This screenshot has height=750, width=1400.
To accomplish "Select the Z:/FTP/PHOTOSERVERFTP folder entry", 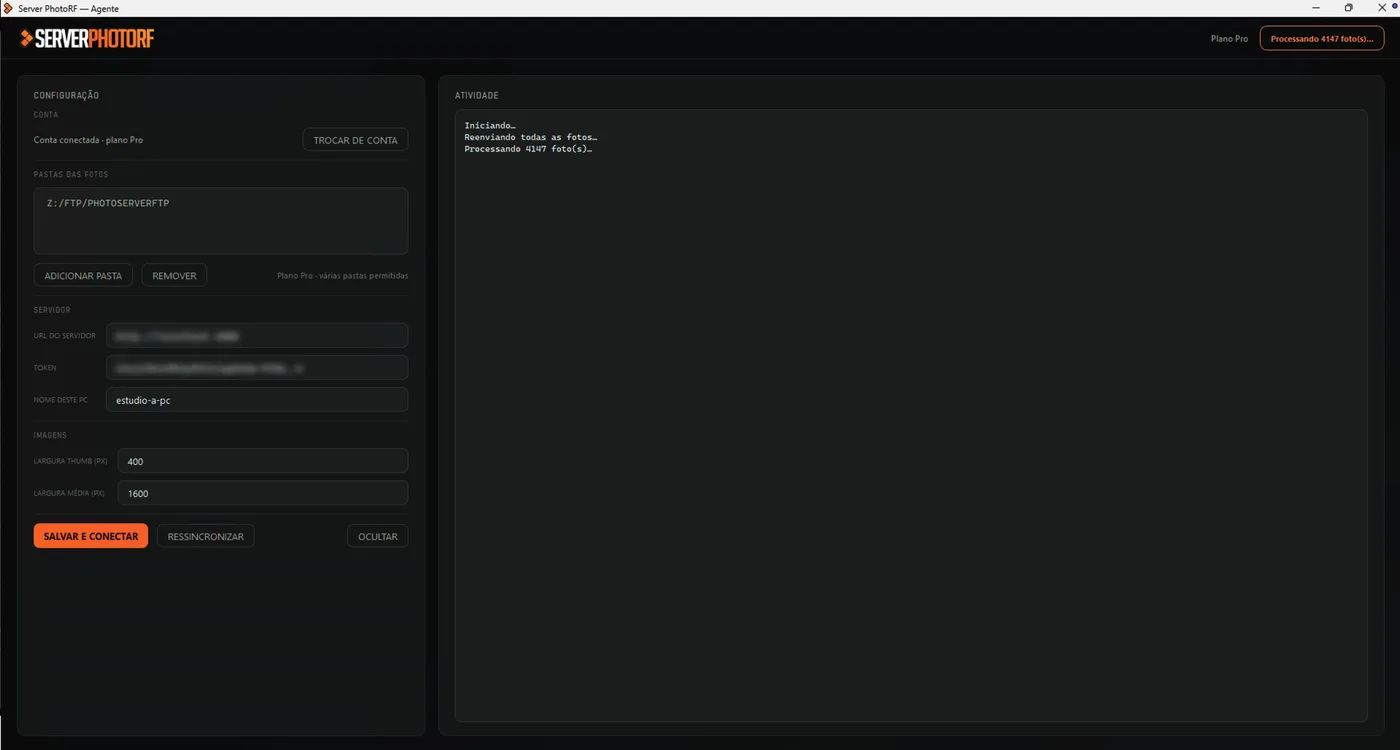I will point(108,203).
